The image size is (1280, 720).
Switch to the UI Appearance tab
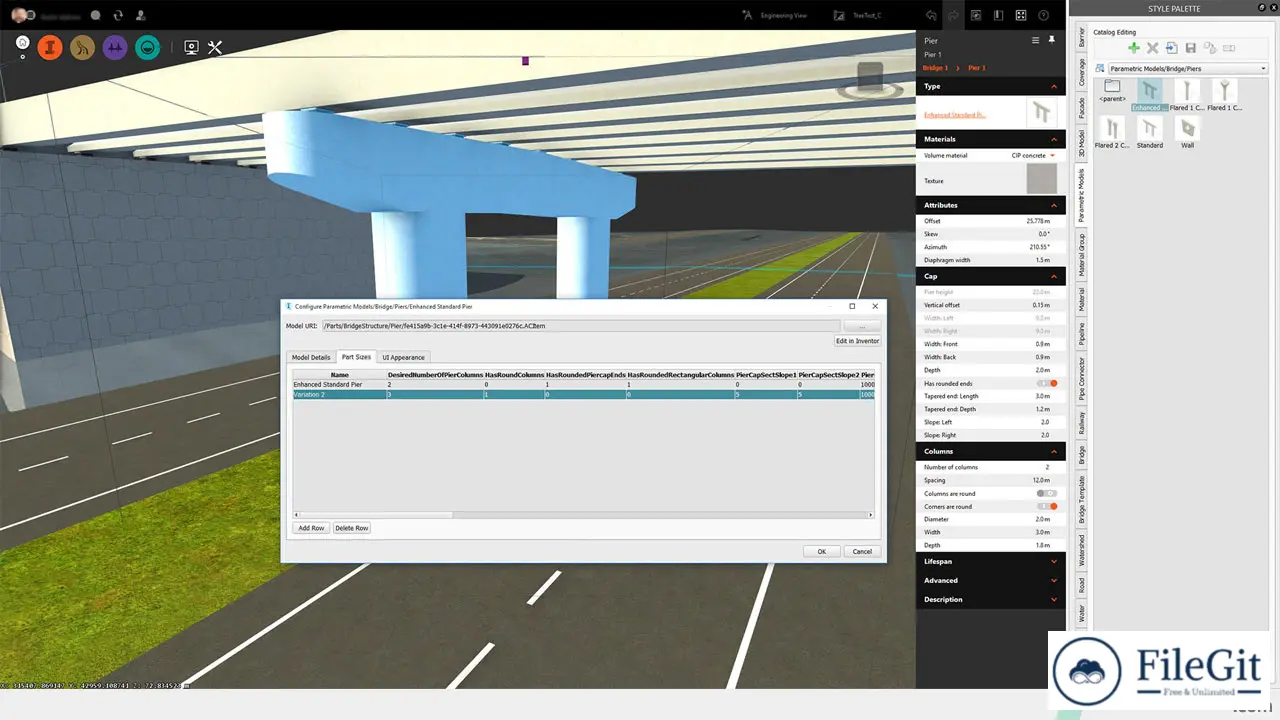pyautogui.click(x=403, y=357)
